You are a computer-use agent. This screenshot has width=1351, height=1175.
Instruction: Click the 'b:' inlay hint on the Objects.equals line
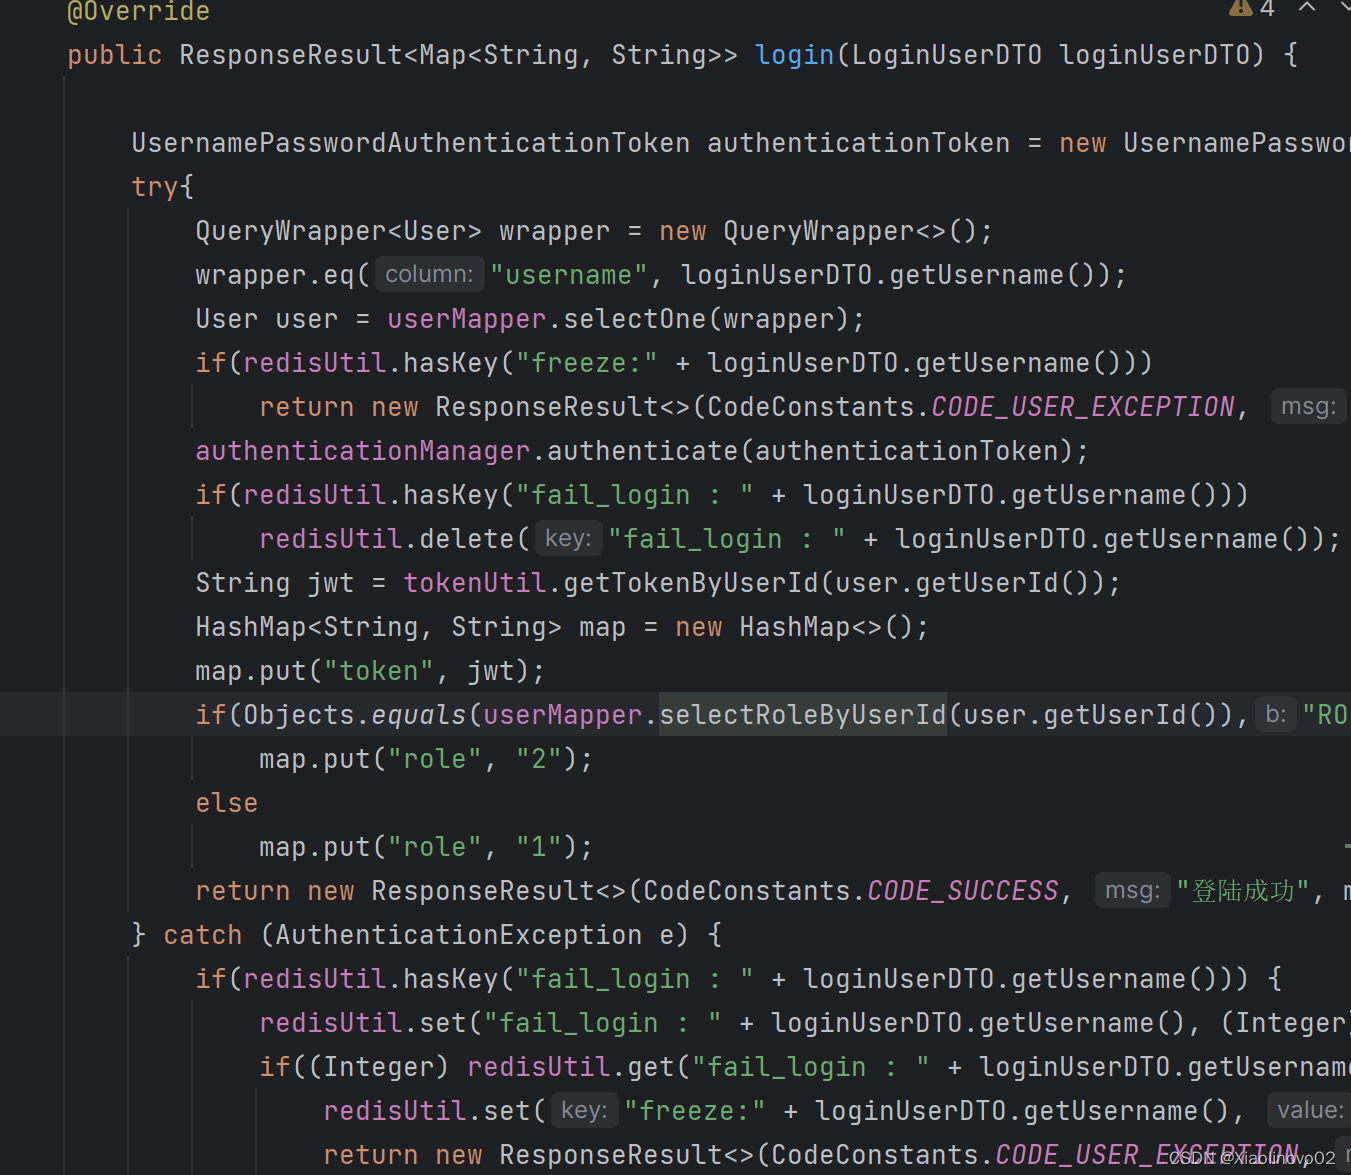(1276, 714)
